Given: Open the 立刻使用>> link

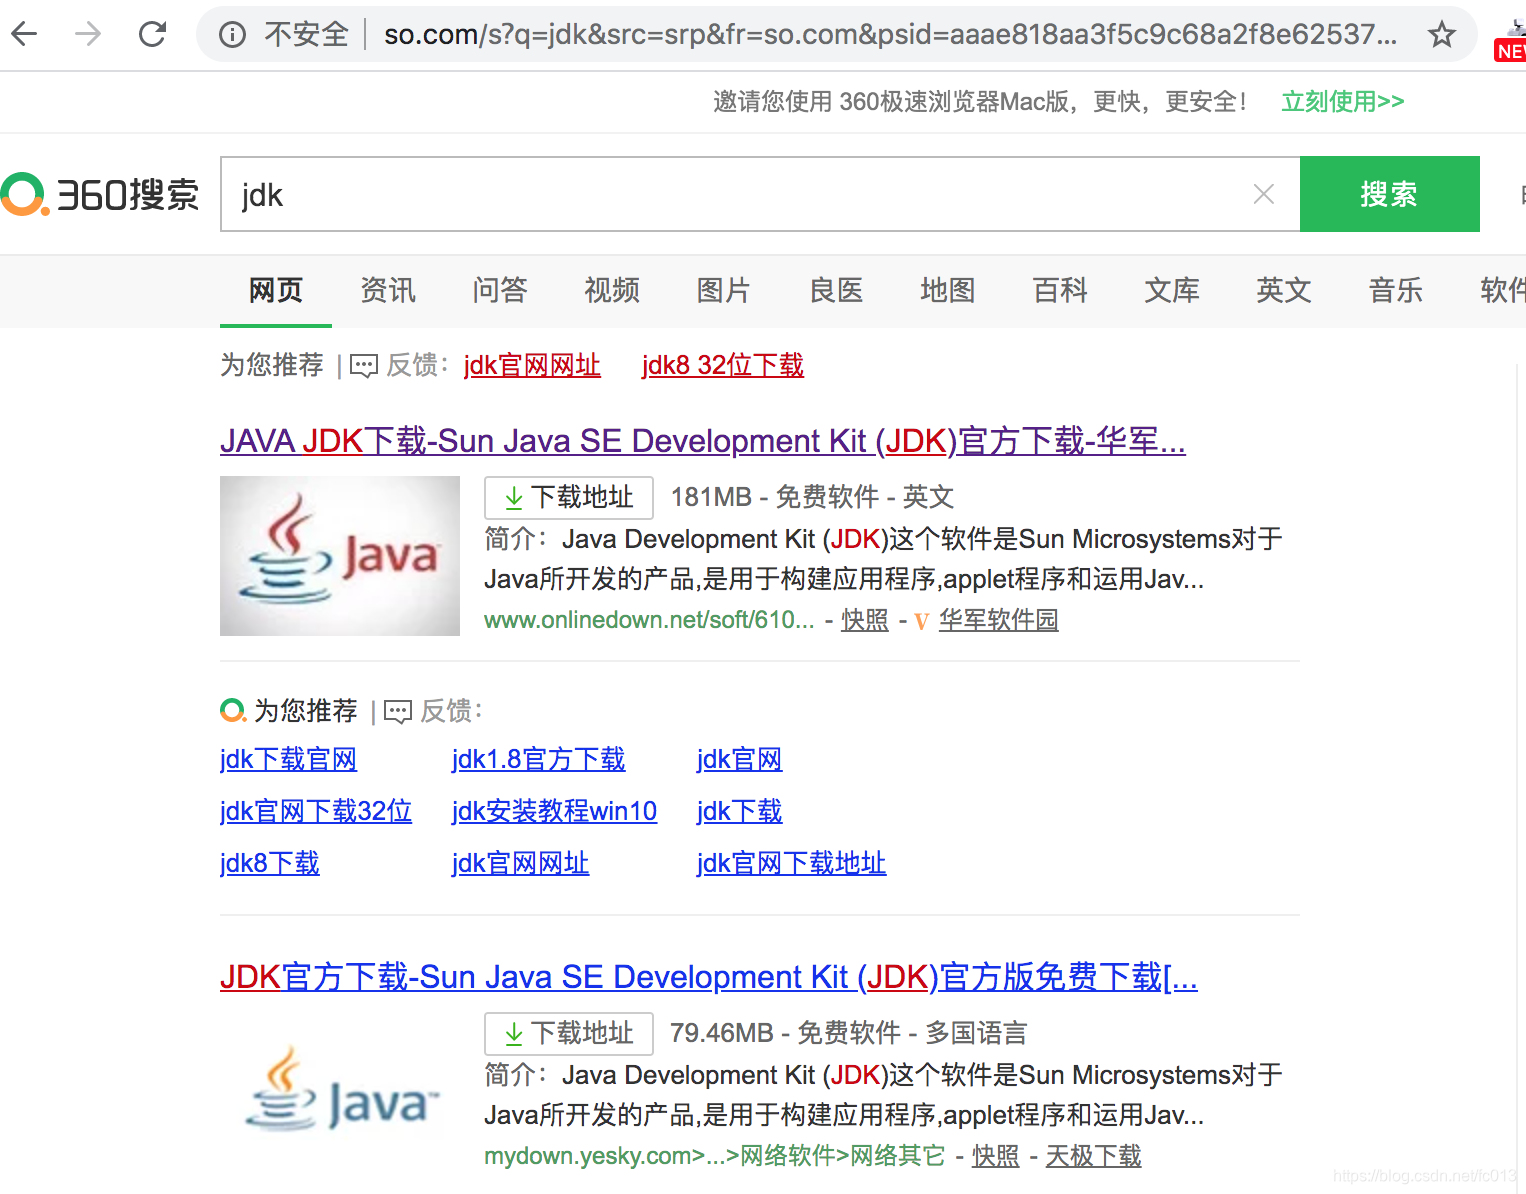Looking at the screenshot, I should 1343,101.
